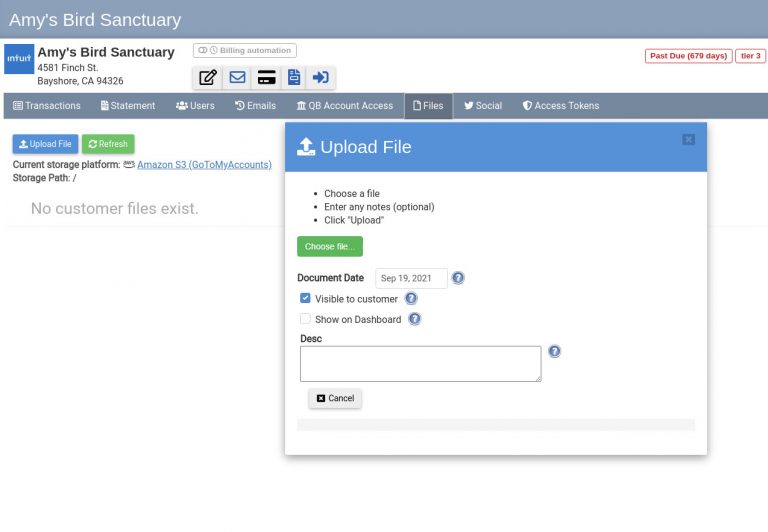Open the Social tab
This screenshot has height=532, width=768.
coord(483,106)
